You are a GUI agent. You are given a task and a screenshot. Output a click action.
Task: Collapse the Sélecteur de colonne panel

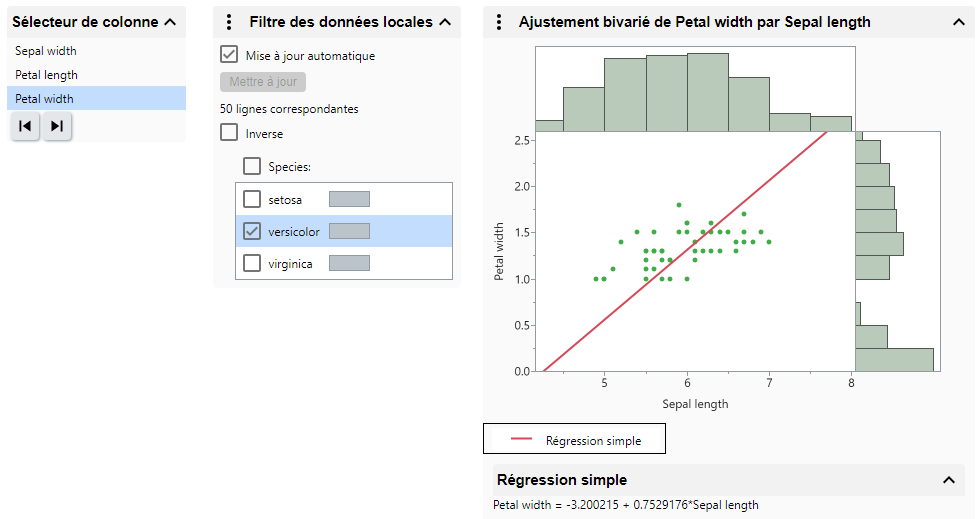(x=169, y=21)
